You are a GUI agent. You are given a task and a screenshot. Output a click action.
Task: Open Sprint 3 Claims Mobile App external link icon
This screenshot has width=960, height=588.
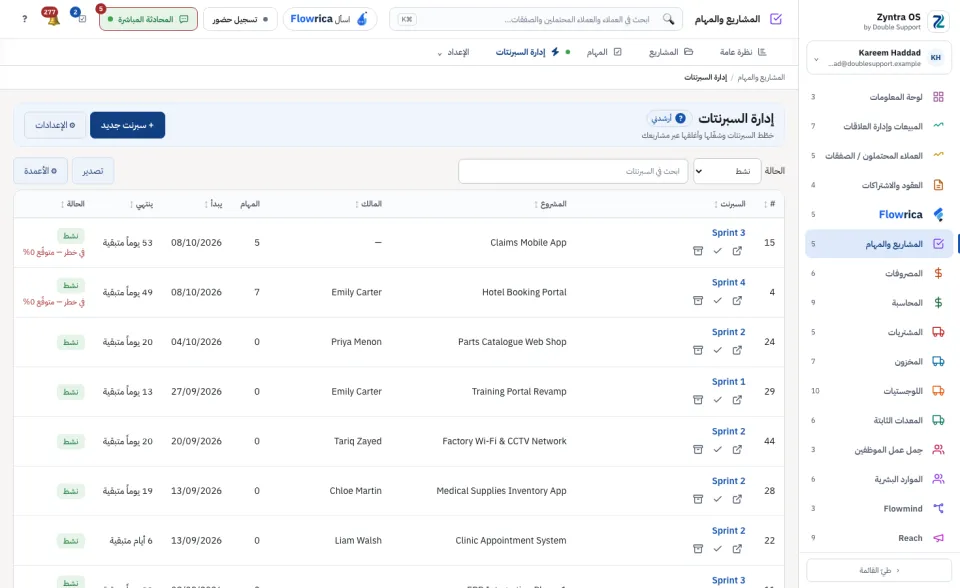point(737,251)
